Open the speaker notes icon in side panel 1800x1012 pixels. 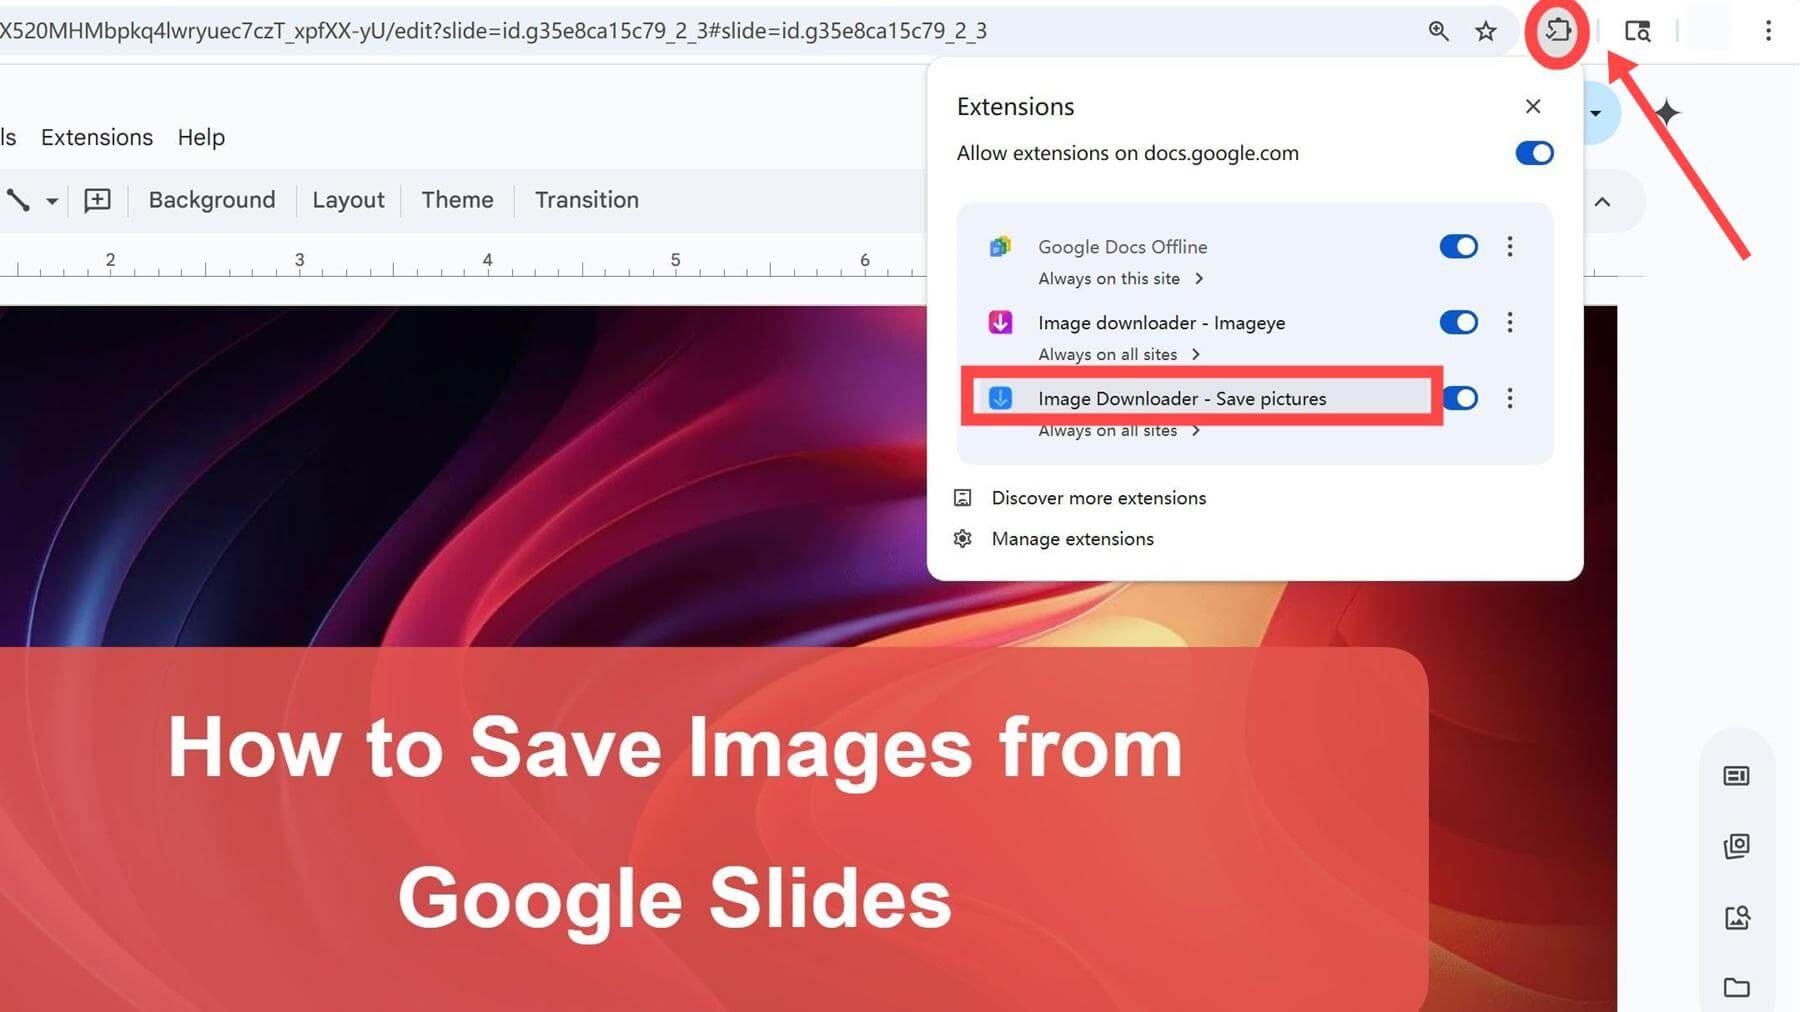[1737, 776]
